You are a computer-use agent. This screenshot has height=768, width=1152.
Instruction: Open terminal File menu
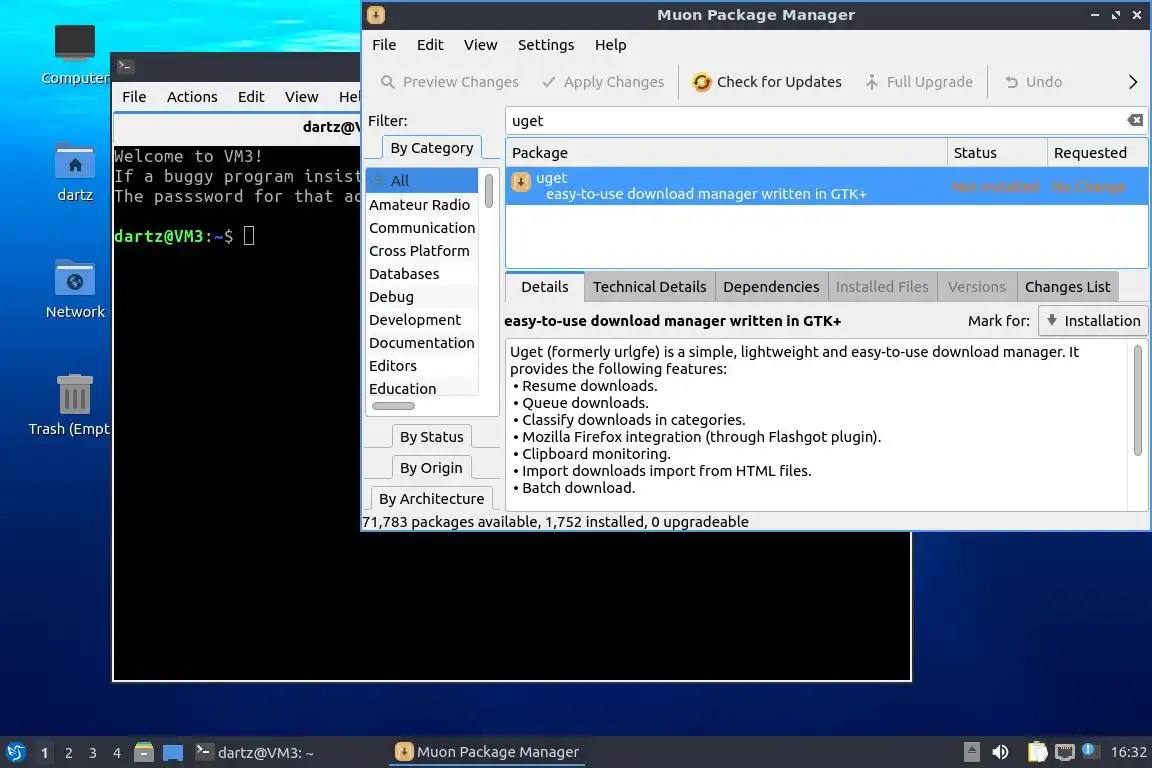tap(134, 97)
